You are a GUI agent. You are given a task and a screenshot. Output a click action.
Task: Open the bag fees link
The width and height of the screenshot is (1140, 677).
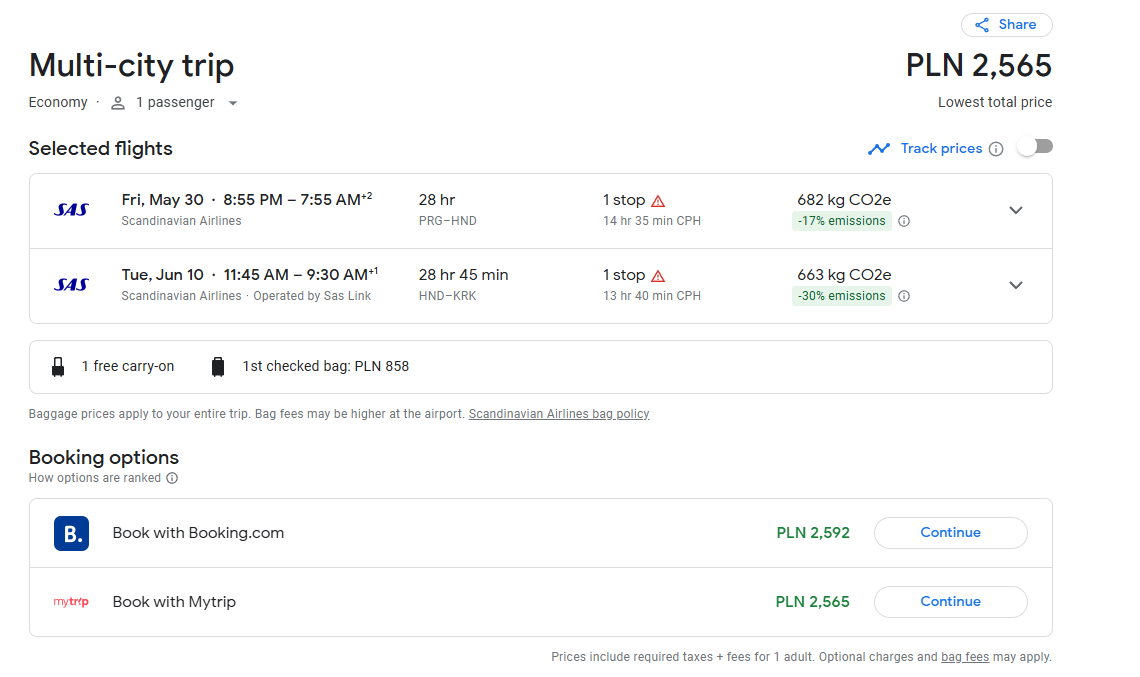point(965,657)
